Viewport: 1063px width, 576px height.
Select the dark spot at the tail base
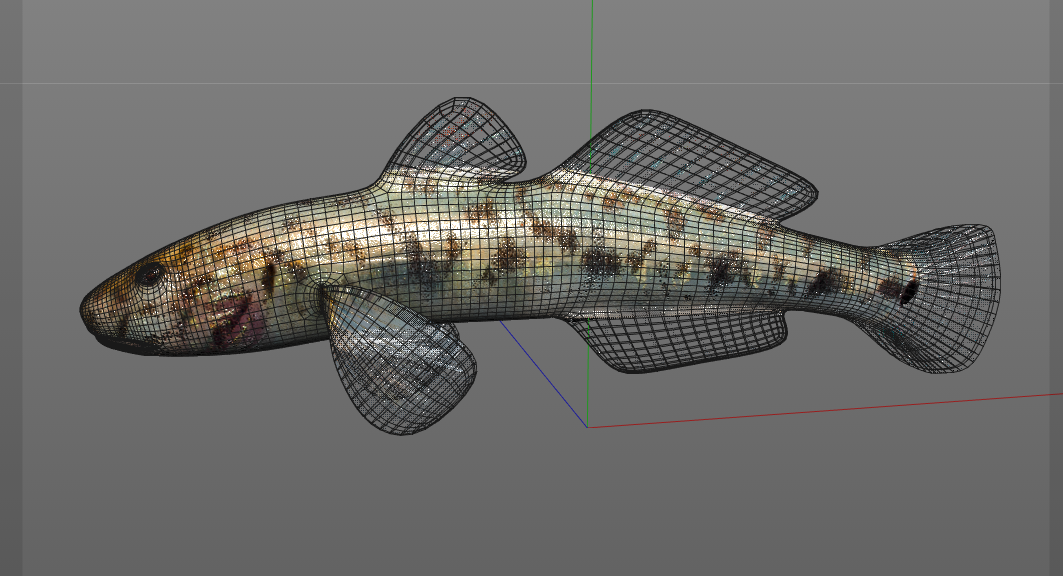point(907,292)
